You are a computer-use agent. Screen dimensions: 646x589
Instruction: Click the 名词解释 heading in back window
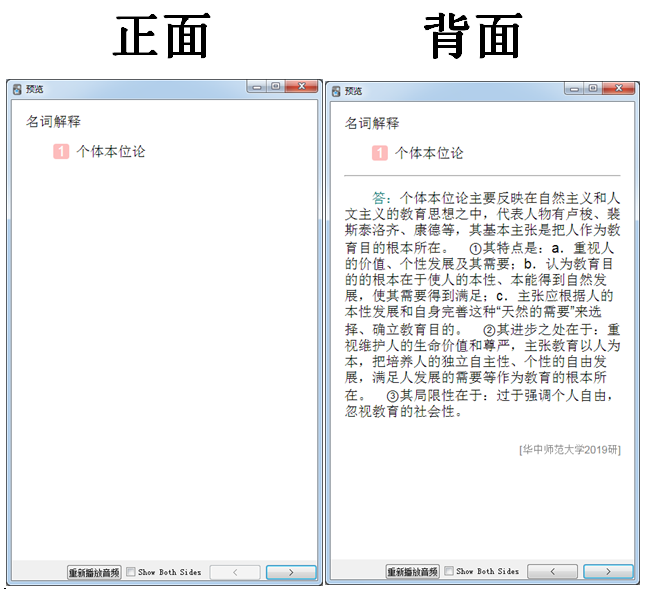click(x=372, y=123)
